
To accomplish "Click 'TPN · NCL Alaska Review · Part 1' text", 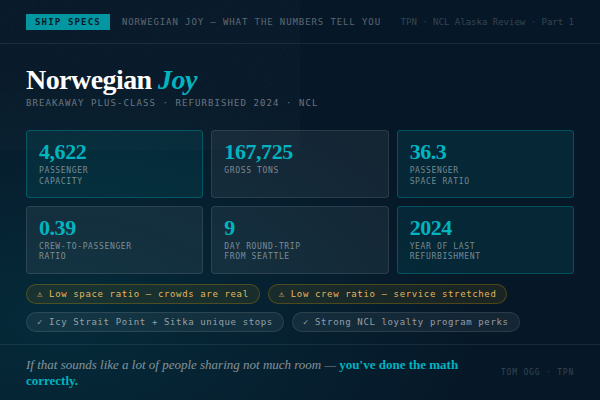I will tap(487, 22).
